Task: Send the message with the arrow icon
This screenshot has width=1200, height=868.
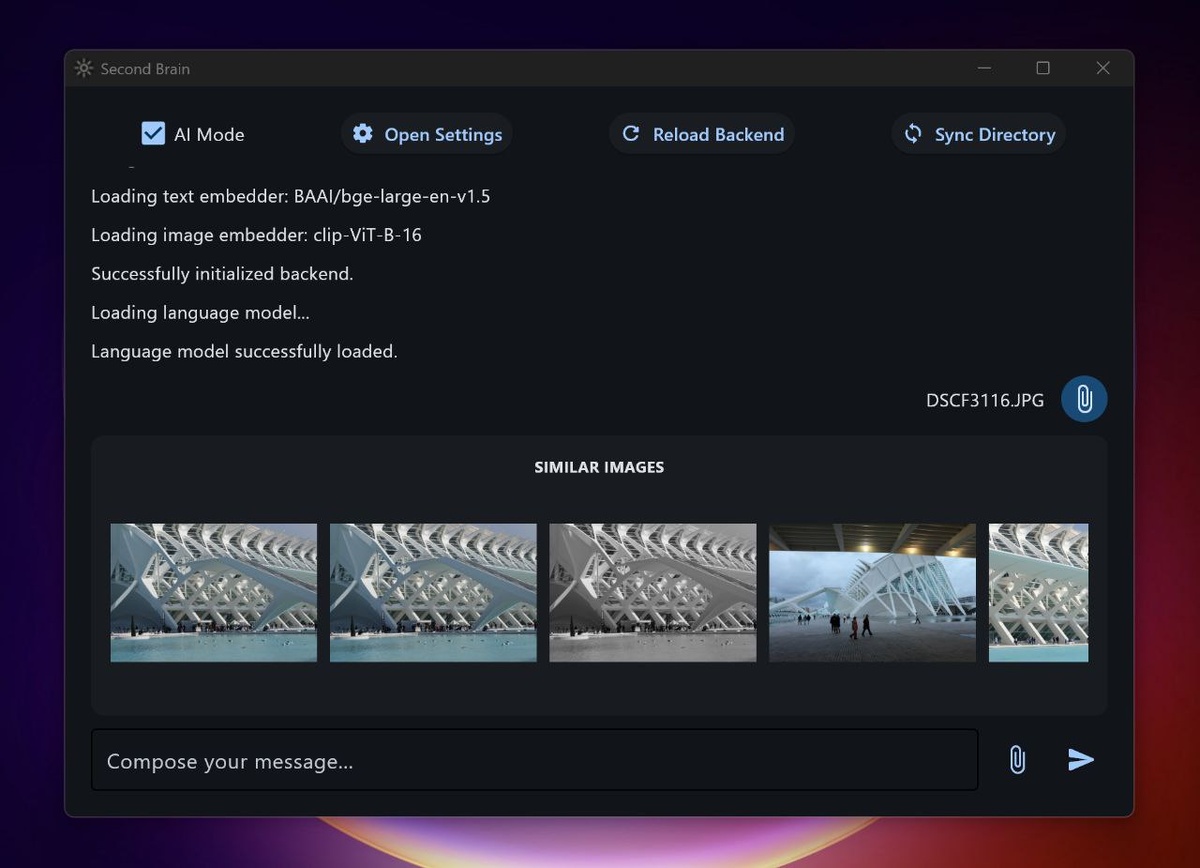Action: 1081,760
